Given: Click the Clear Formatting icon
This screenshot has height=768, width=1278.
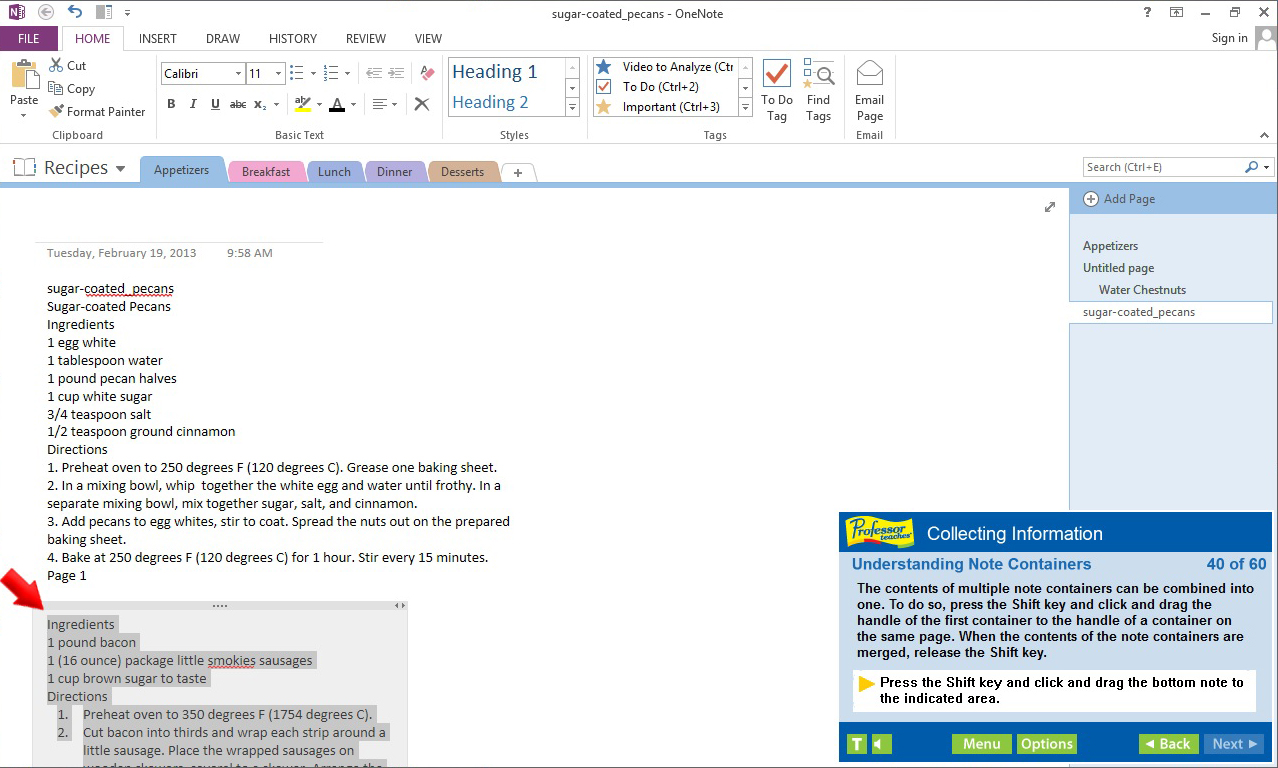Looking at the screenshot, I should click(x=421, y=103).
